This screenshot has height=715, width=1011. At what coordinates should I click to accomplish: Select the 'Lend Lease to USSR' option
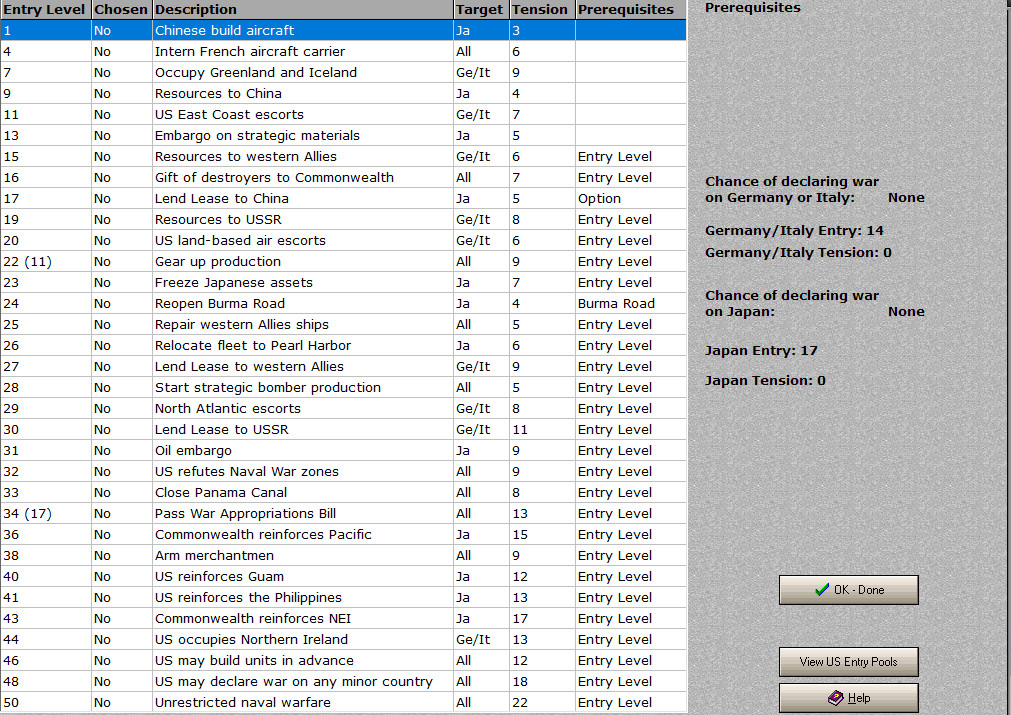(x=343, y=430)
